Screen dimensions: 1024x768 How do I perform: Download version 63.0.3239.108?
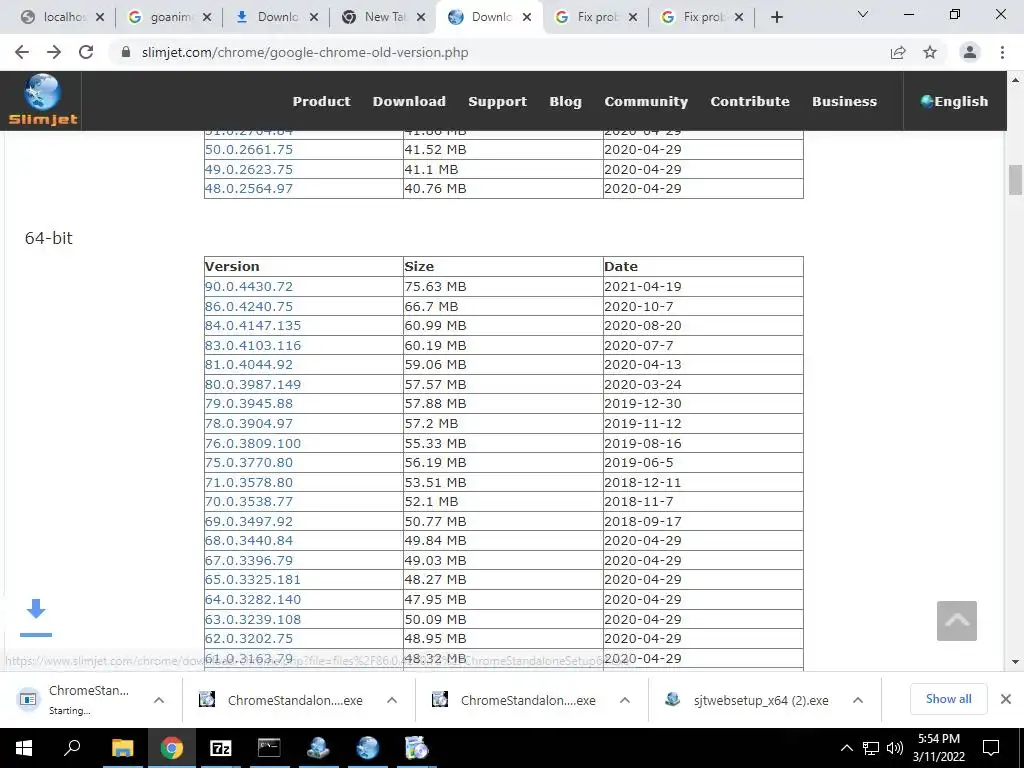coord(253,618)
